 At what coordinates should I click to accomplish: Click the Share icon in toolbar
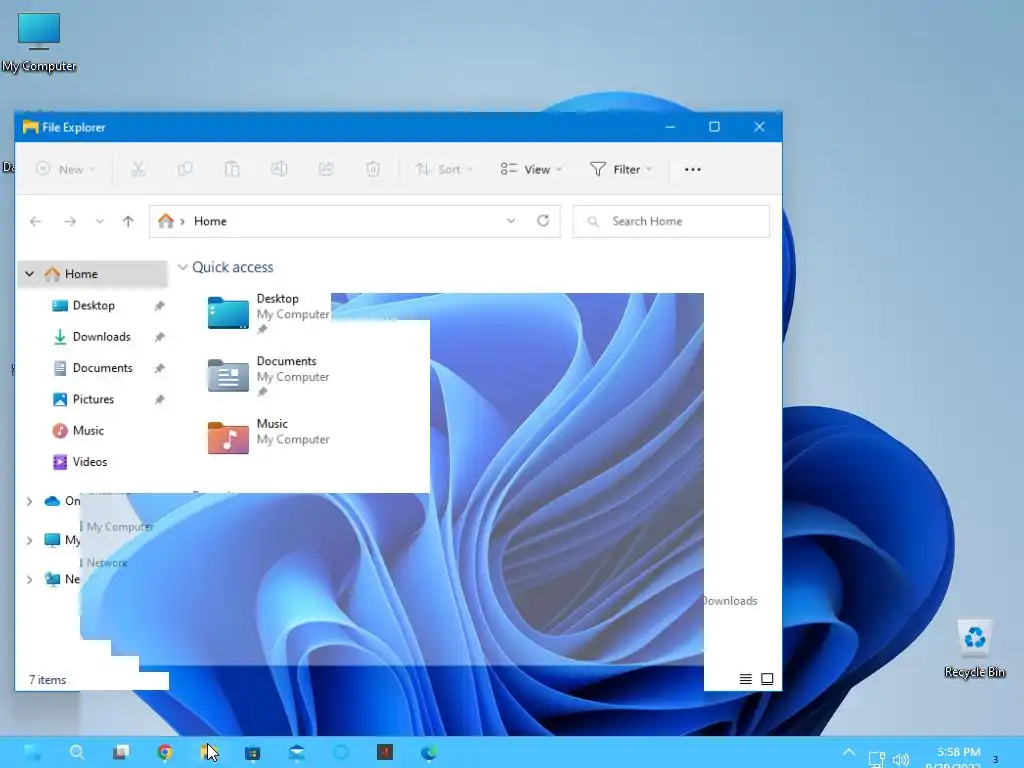tap(326, 169)
